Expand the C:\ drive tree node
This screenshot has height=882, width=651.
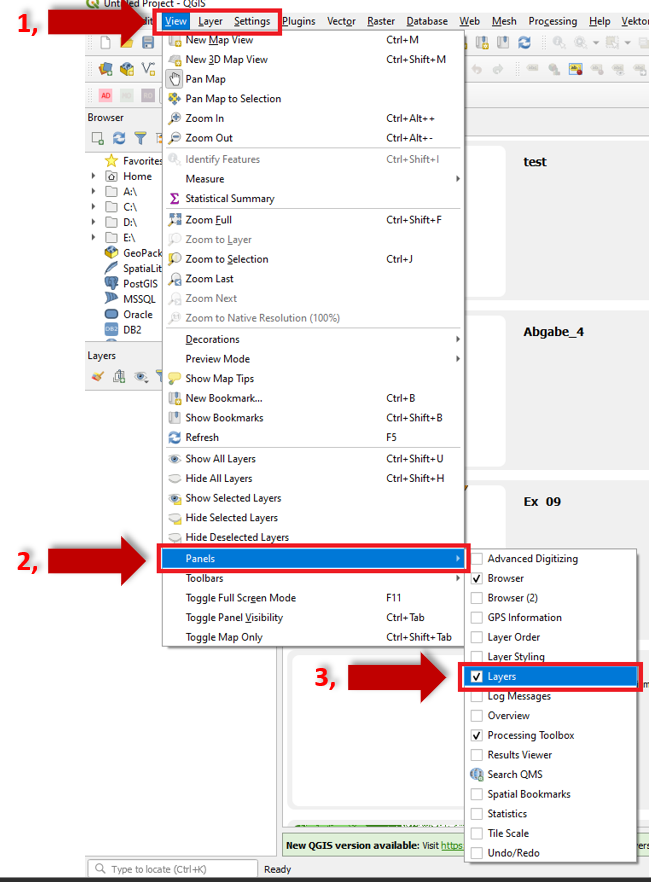pos(94,206)
